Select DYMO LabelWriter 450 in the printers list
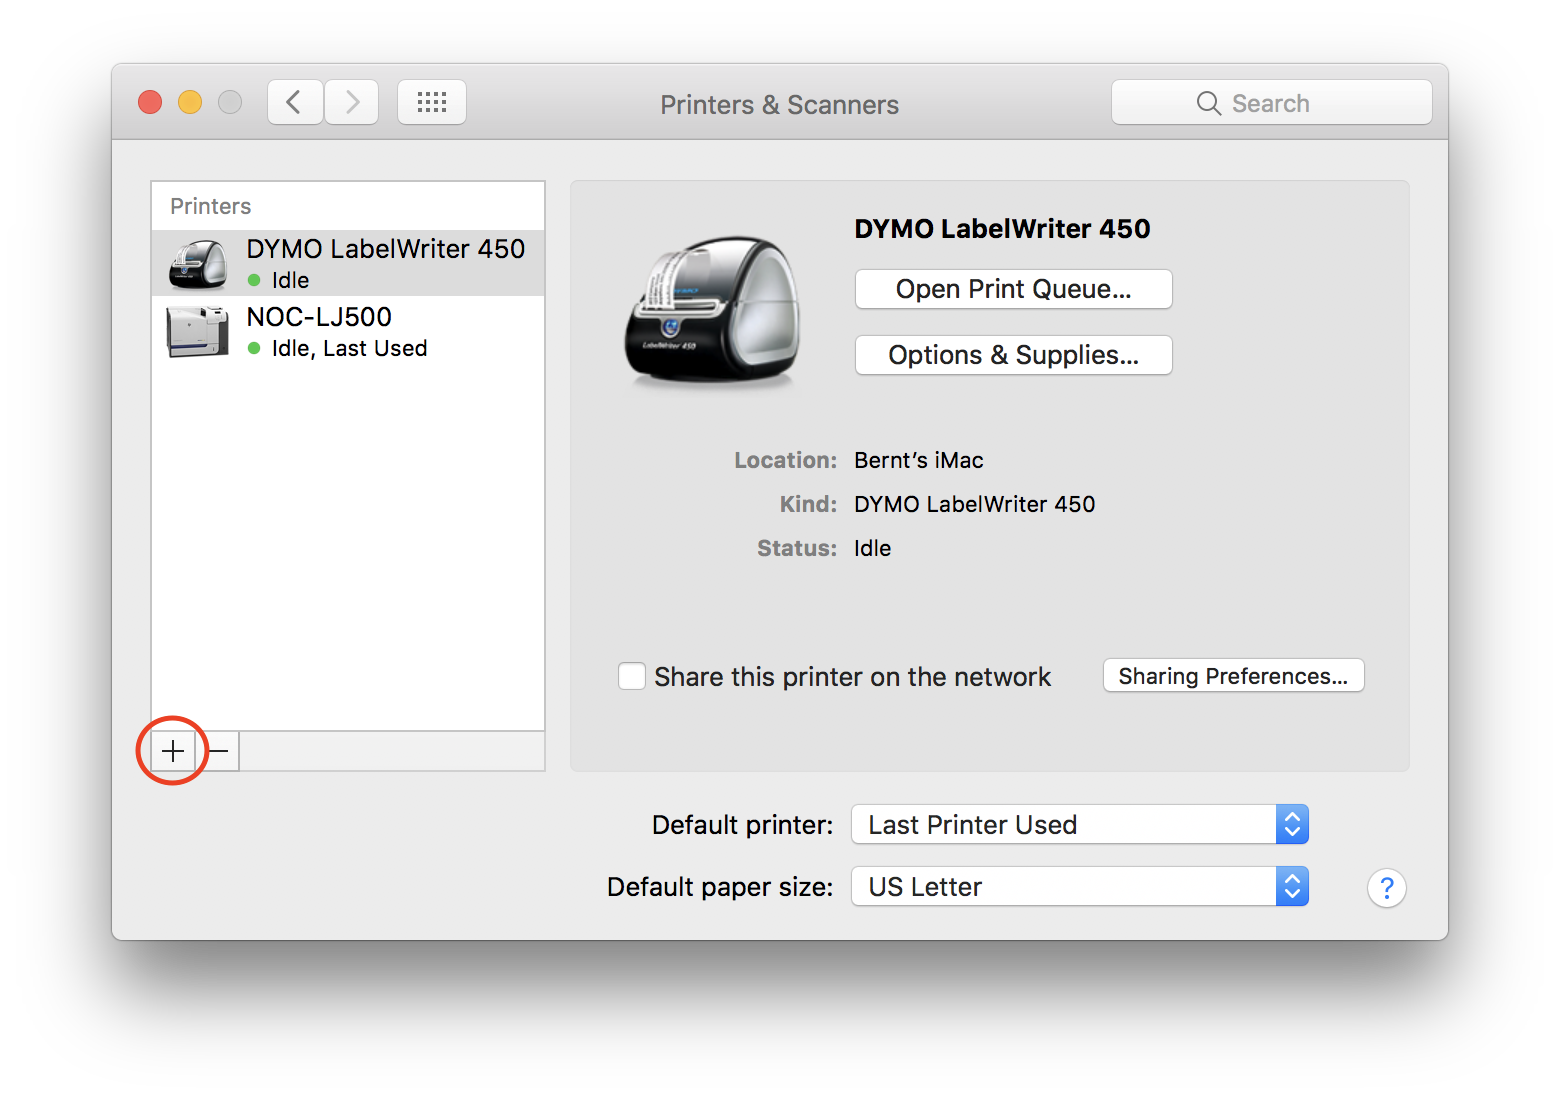 tap(348, 263)
